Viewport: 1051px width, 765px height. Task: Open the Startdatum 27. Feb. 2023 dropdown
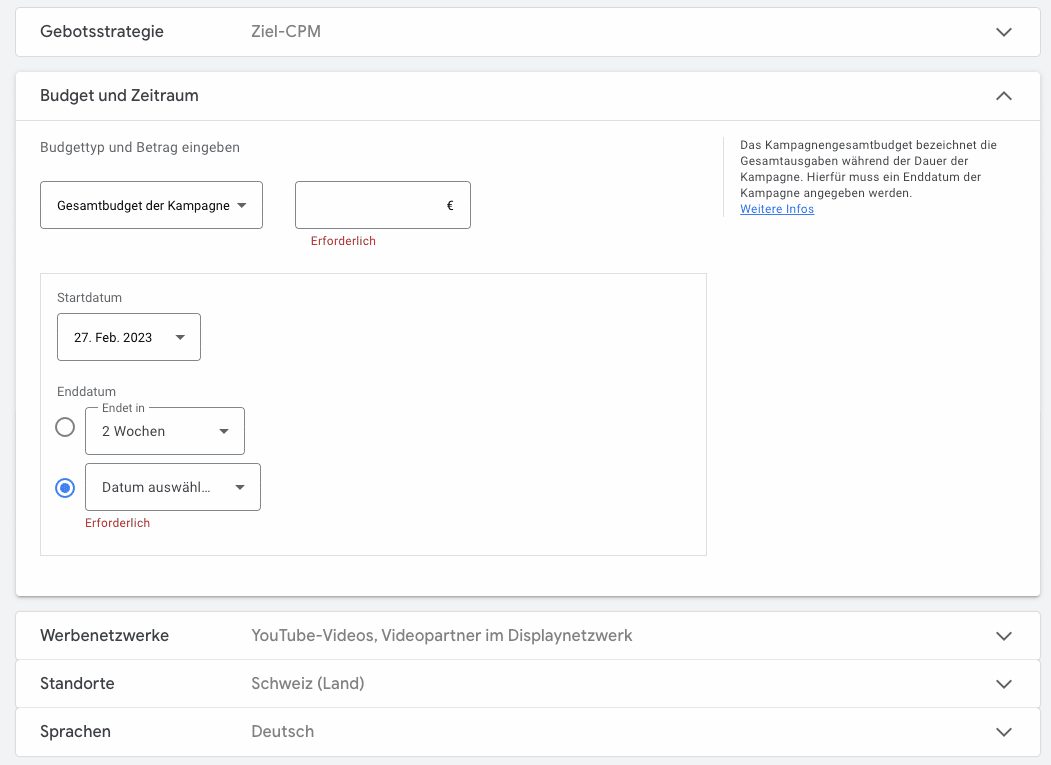click(129, 337)
